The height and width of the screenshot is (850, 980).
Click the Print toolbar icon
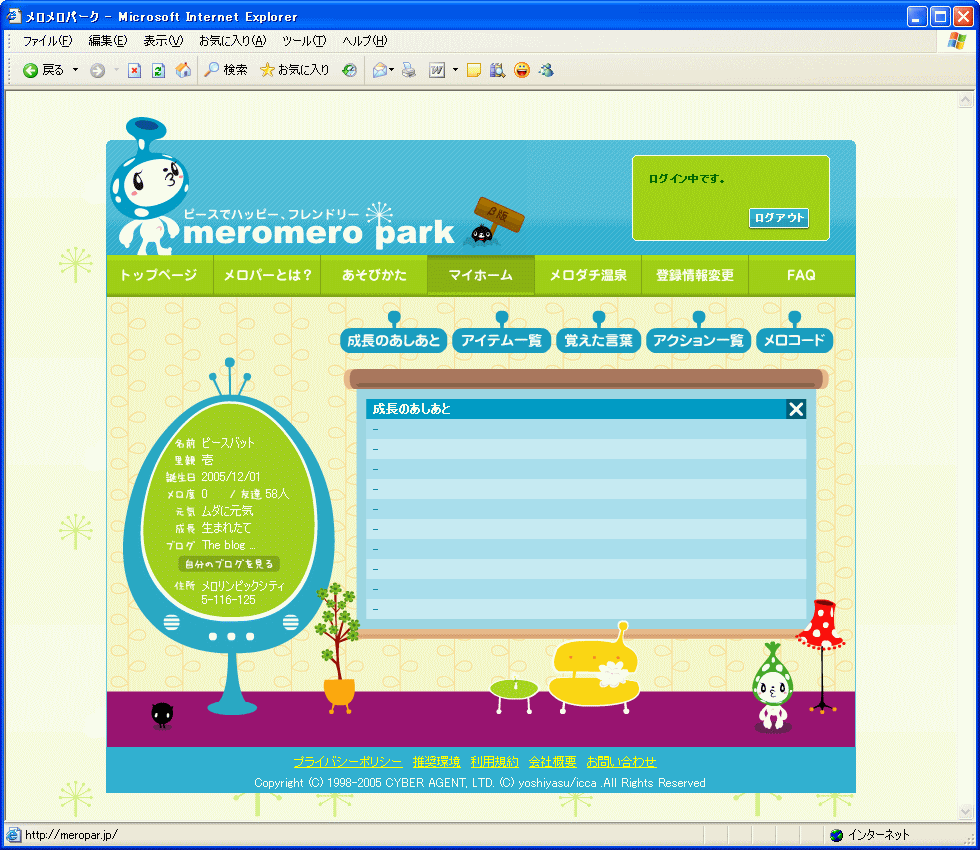point(409,70)
